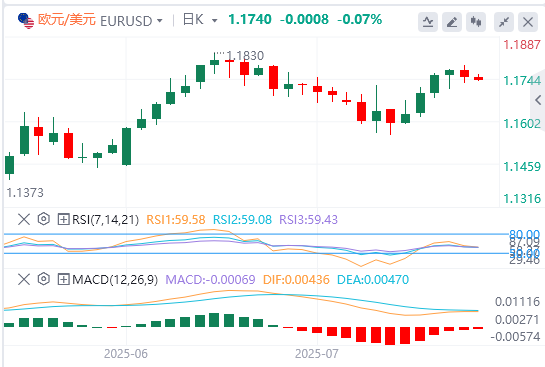Image resolution: width=545 pixels, height=367 pixels.
Task: Click the RSI3:59.43 value
Action: [x=309, y=220]
